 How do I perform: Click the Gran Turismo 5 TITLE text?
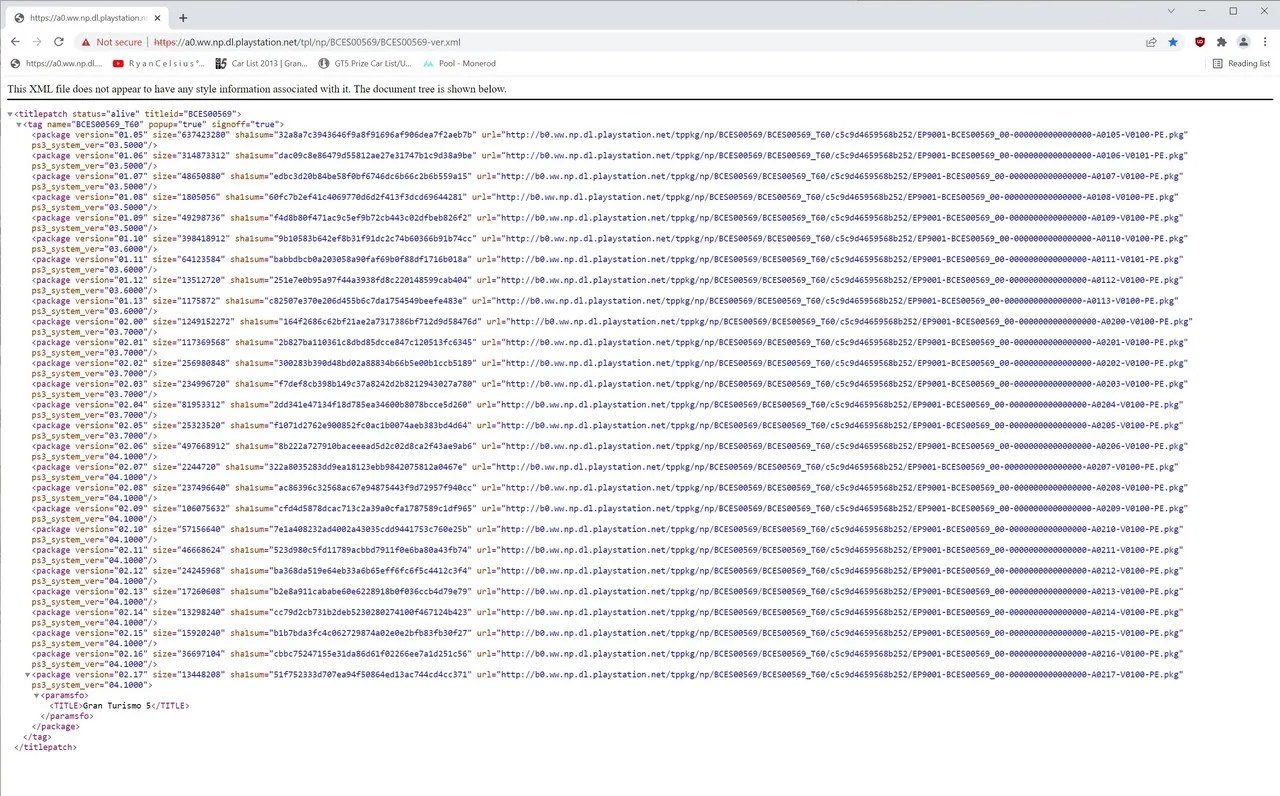119,706
